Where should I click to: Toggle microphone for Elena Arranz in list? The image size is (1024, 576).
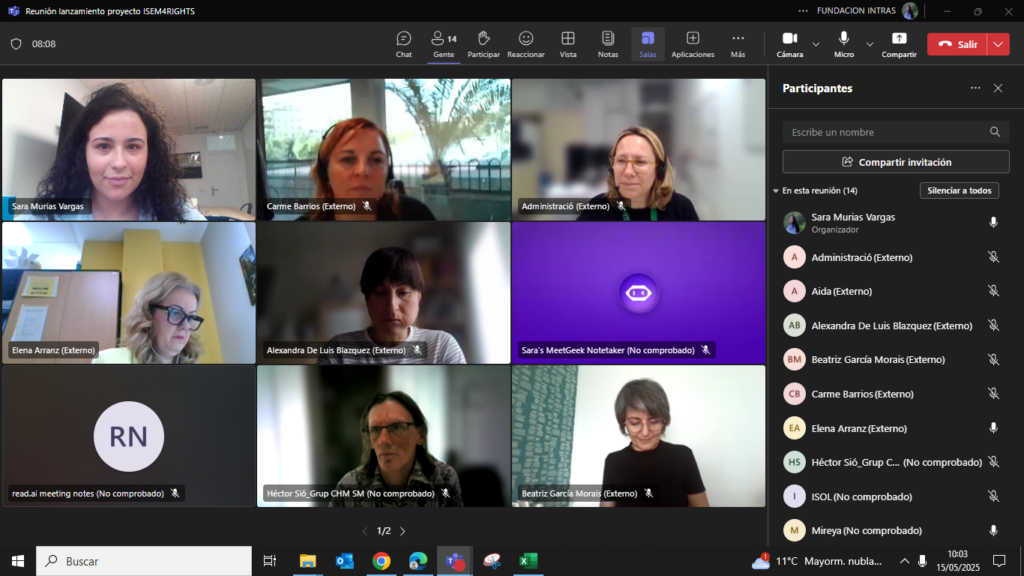(x=993, y=428)
